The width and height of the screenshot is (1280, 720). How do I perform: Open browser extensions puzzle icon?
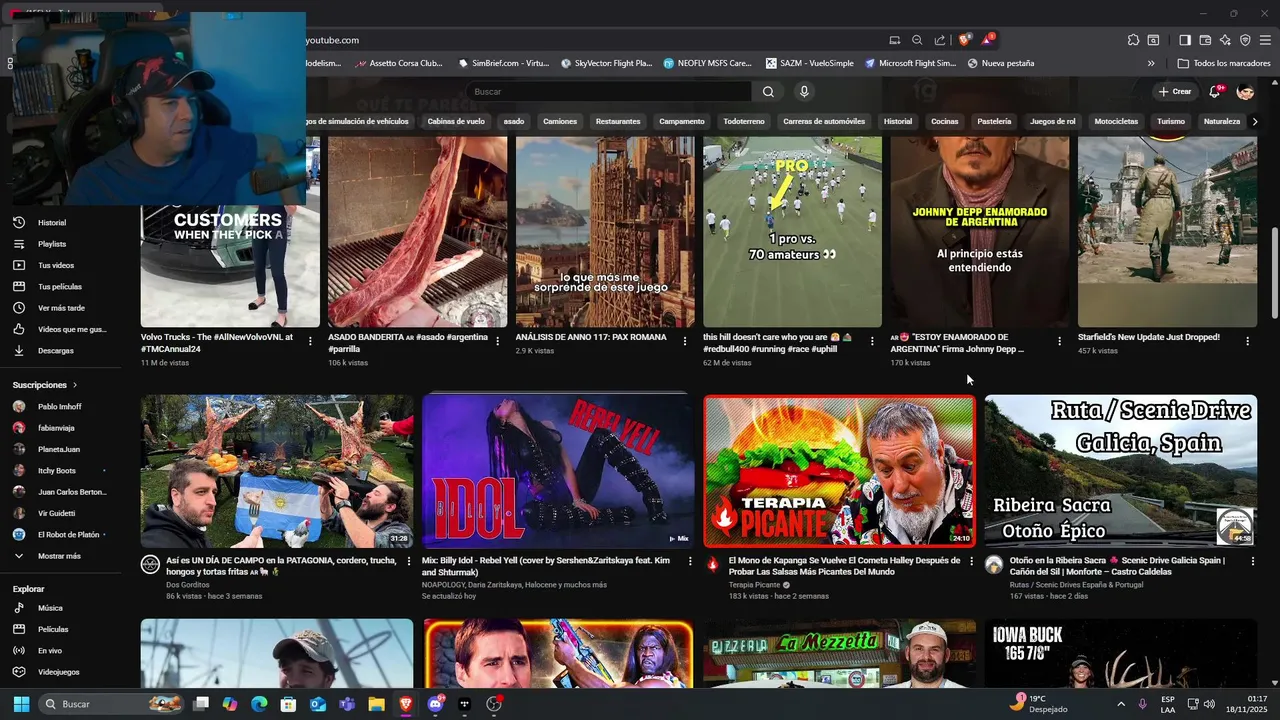[1133, 40]
